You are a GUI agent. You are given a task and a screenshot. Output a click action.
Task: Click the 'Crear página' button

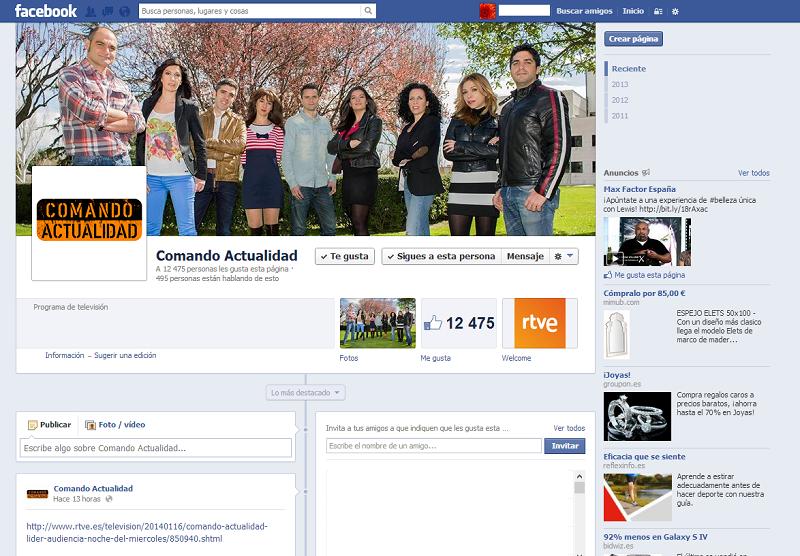[634, 39]
